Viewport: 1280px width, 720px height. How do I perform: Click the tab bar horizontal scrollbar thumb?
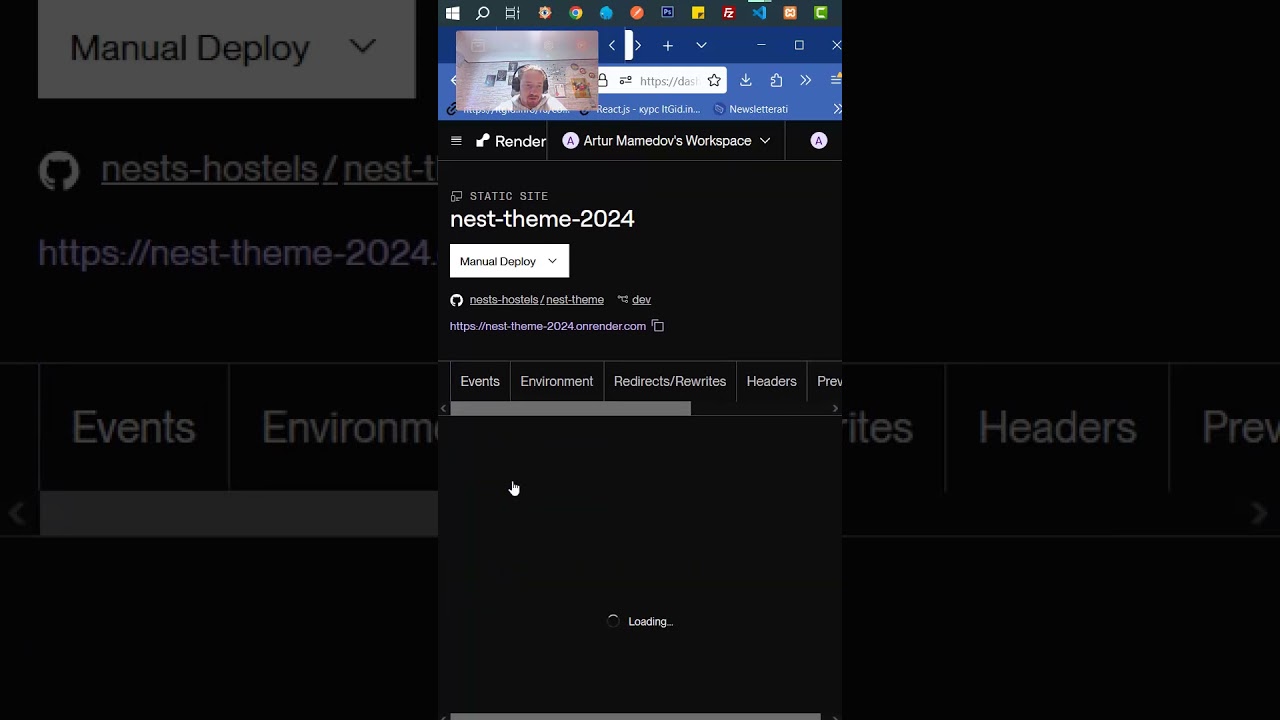point(570,408)
